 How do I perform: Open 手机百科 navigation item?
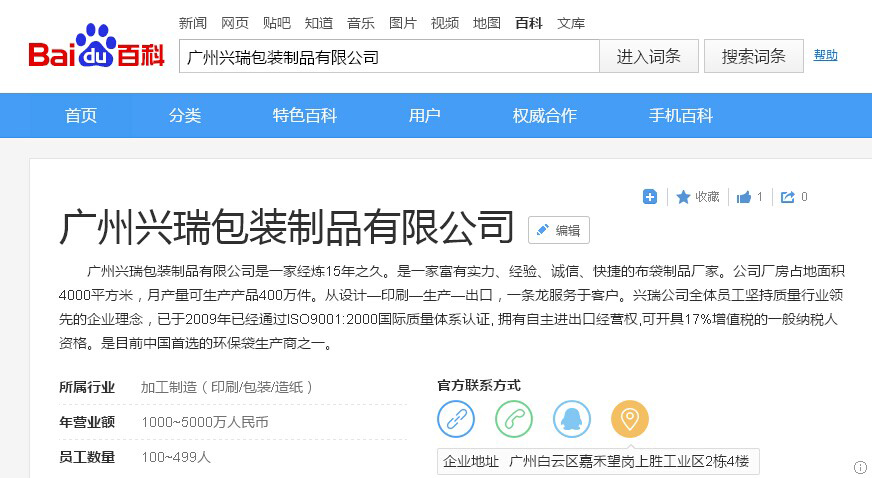[681, 116]
